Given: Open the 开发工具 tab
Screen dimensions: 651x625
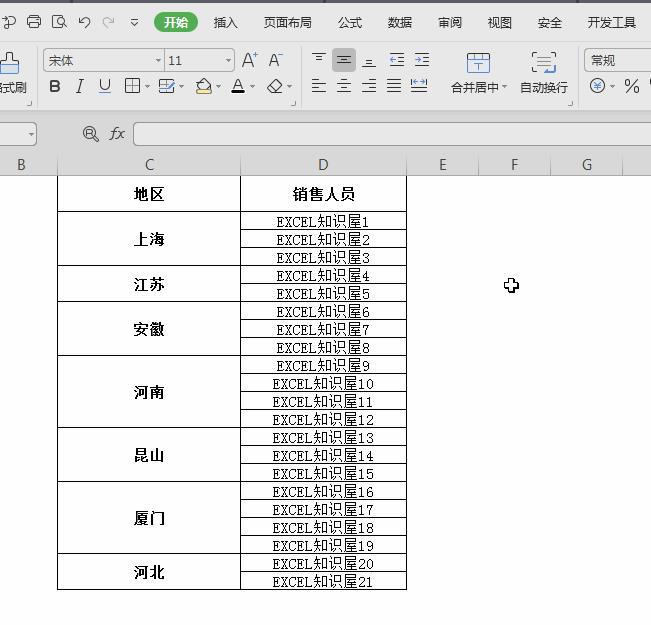Looking at the screenshot, I should pos(612,22).
